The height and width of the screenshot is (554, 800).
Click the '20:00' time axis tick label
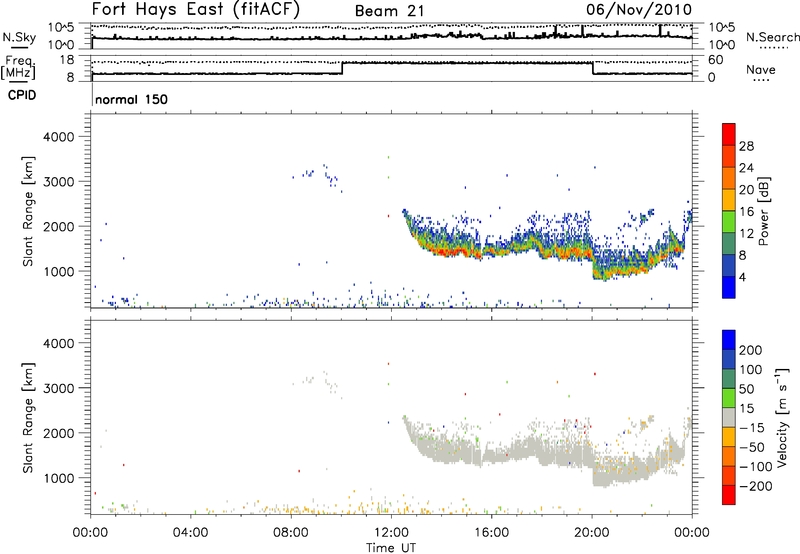click(592, 533)
